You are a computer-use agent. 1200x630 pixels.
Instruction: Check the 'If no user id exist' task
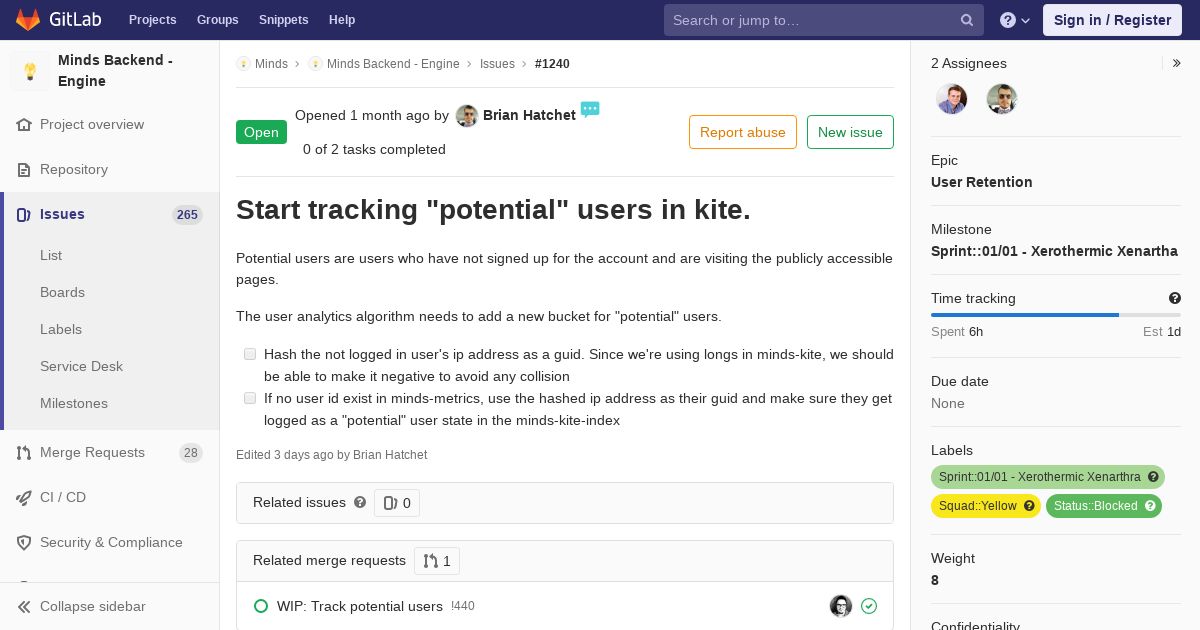tap(250, 398)
